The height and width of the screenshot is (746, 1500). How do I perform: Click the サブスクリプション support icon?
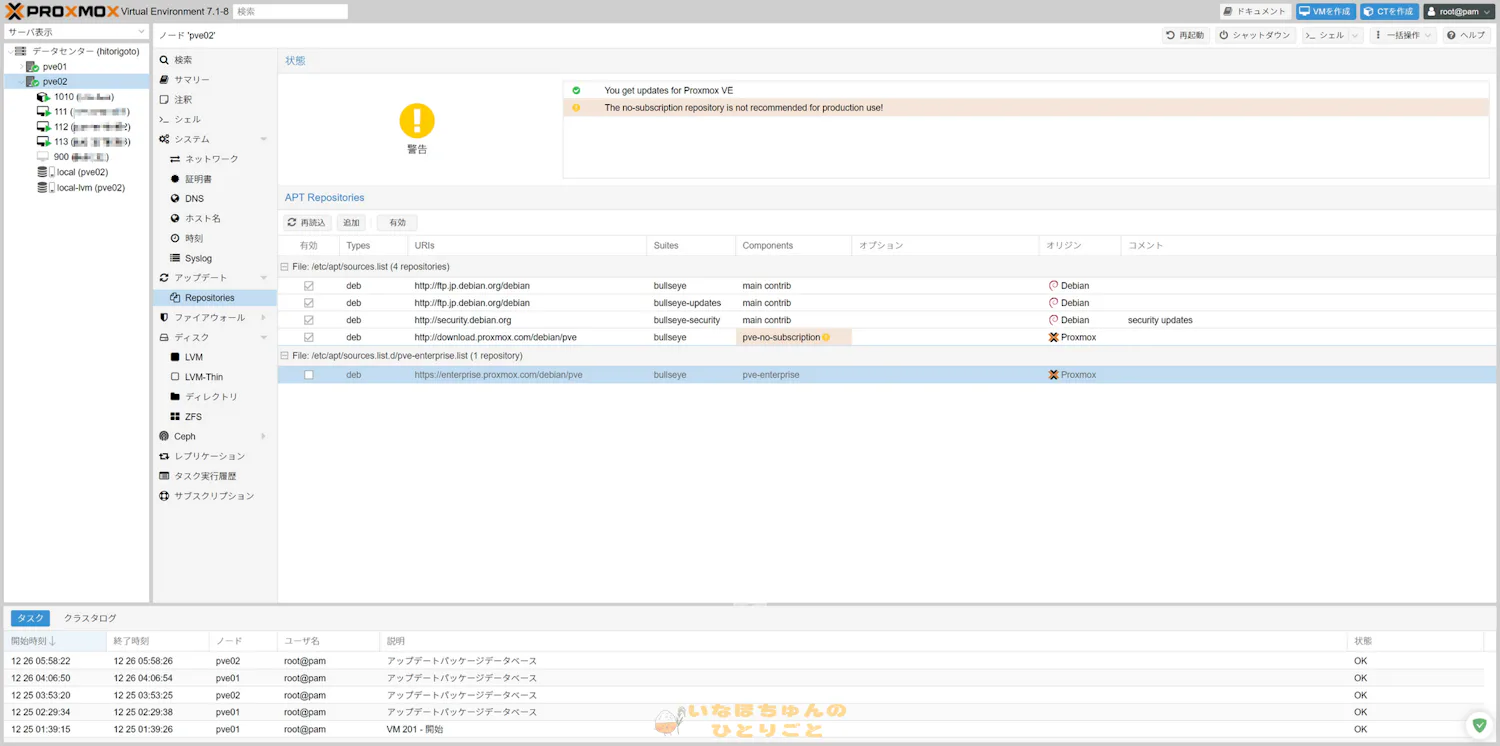164,496
